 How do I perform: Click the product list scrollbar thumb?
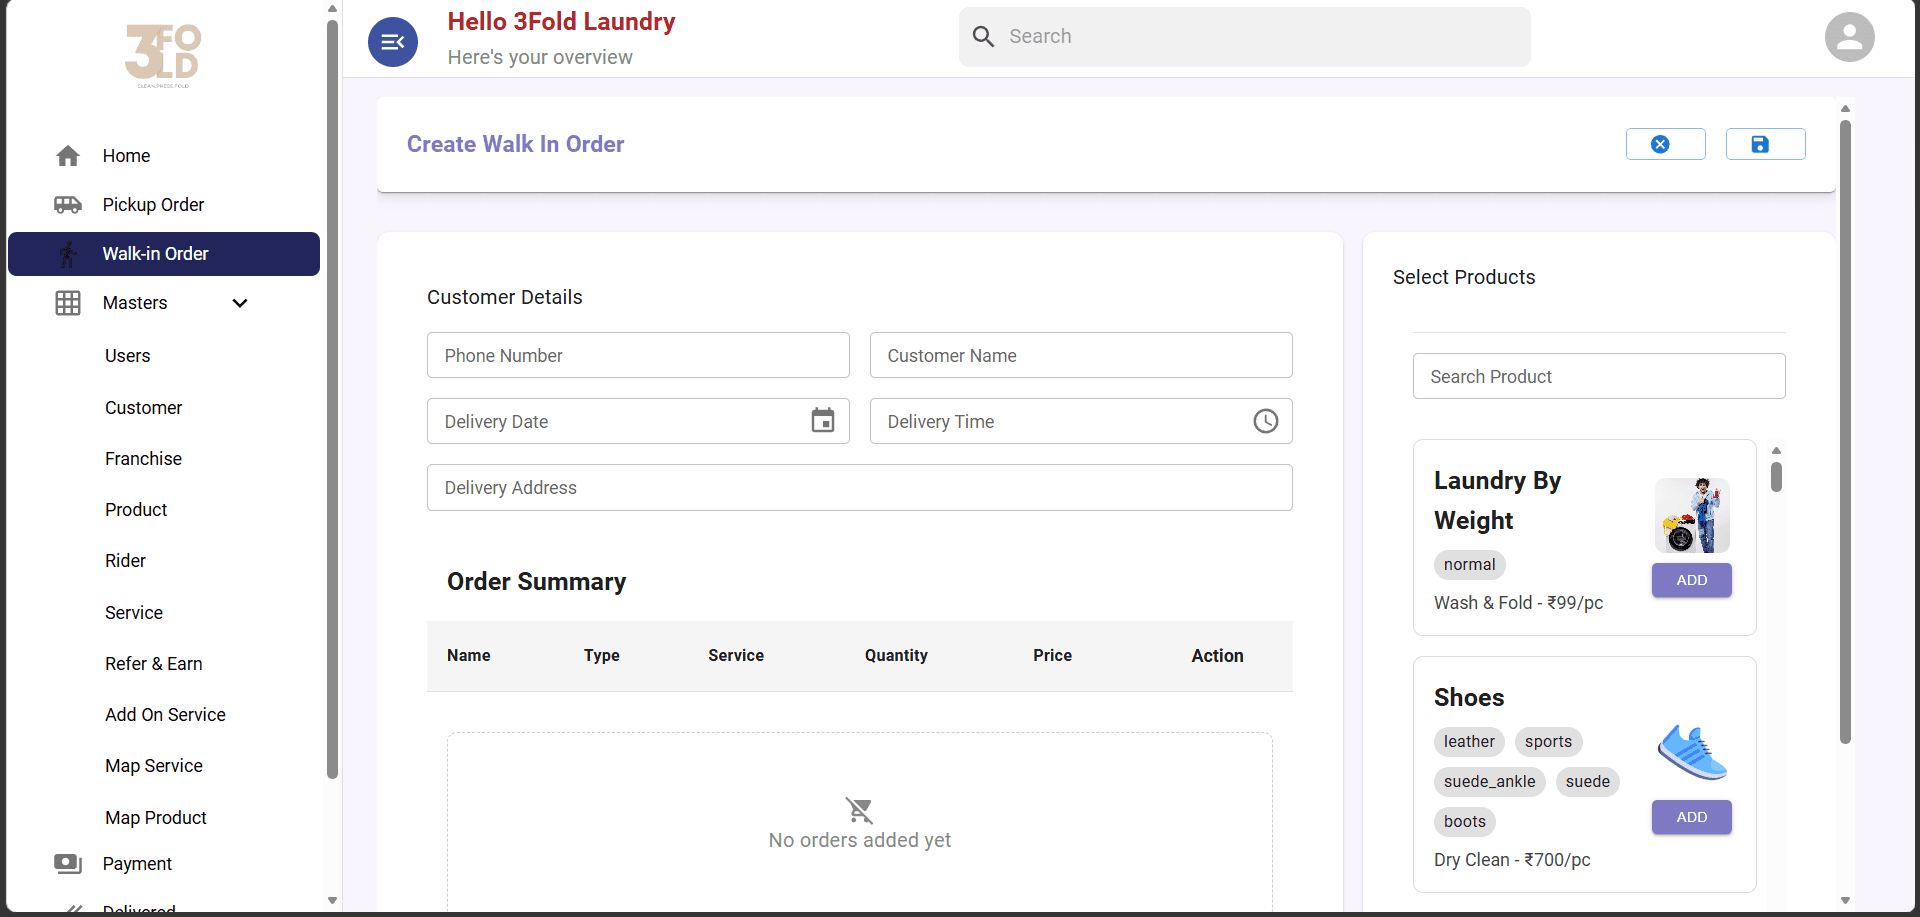pos(1776,475)
